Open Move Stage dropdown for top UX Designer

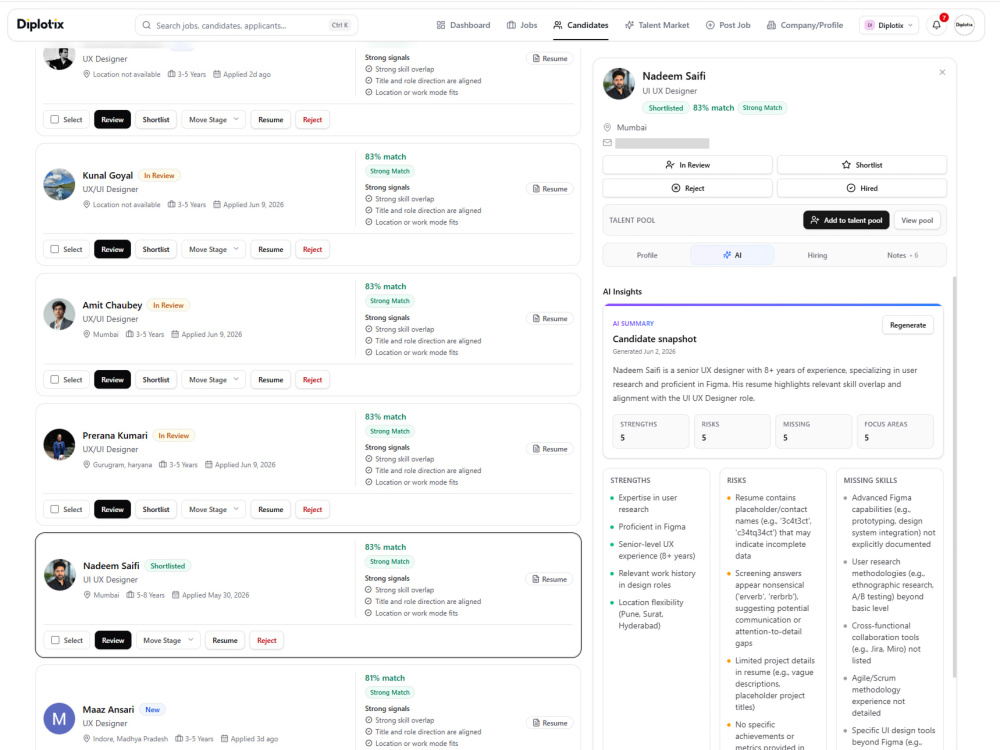click(x=214, y=119)
